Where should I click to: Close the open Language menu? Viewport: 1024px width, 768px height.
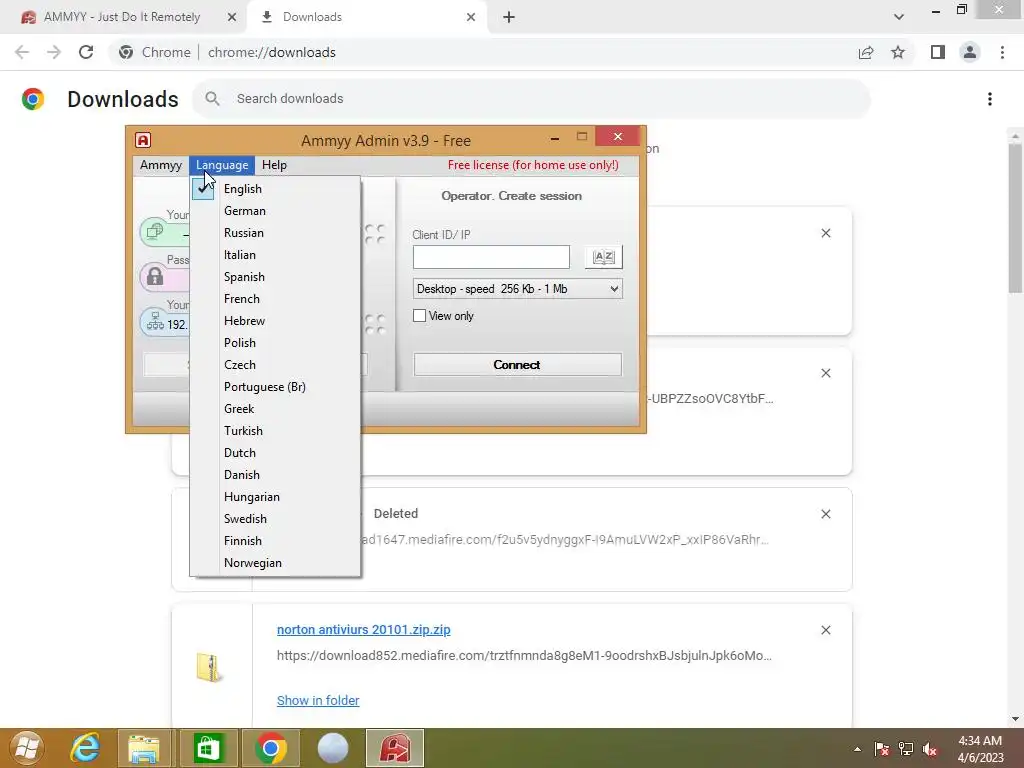click(222, 165)
